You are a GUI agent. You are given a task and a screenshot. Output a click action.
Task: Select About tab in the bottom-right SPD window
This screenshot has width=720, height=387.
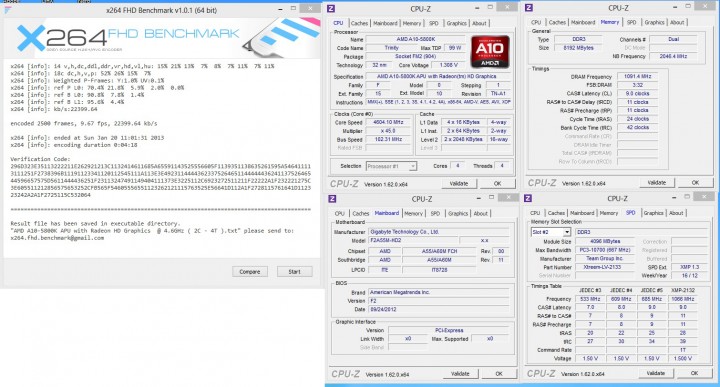coord(676,213)
